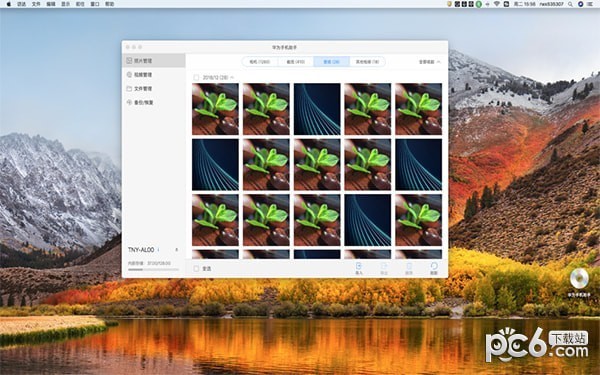Open the Photo Management (照片管理) section
Viewport: 600px width, 375px height.
point(154,60)
